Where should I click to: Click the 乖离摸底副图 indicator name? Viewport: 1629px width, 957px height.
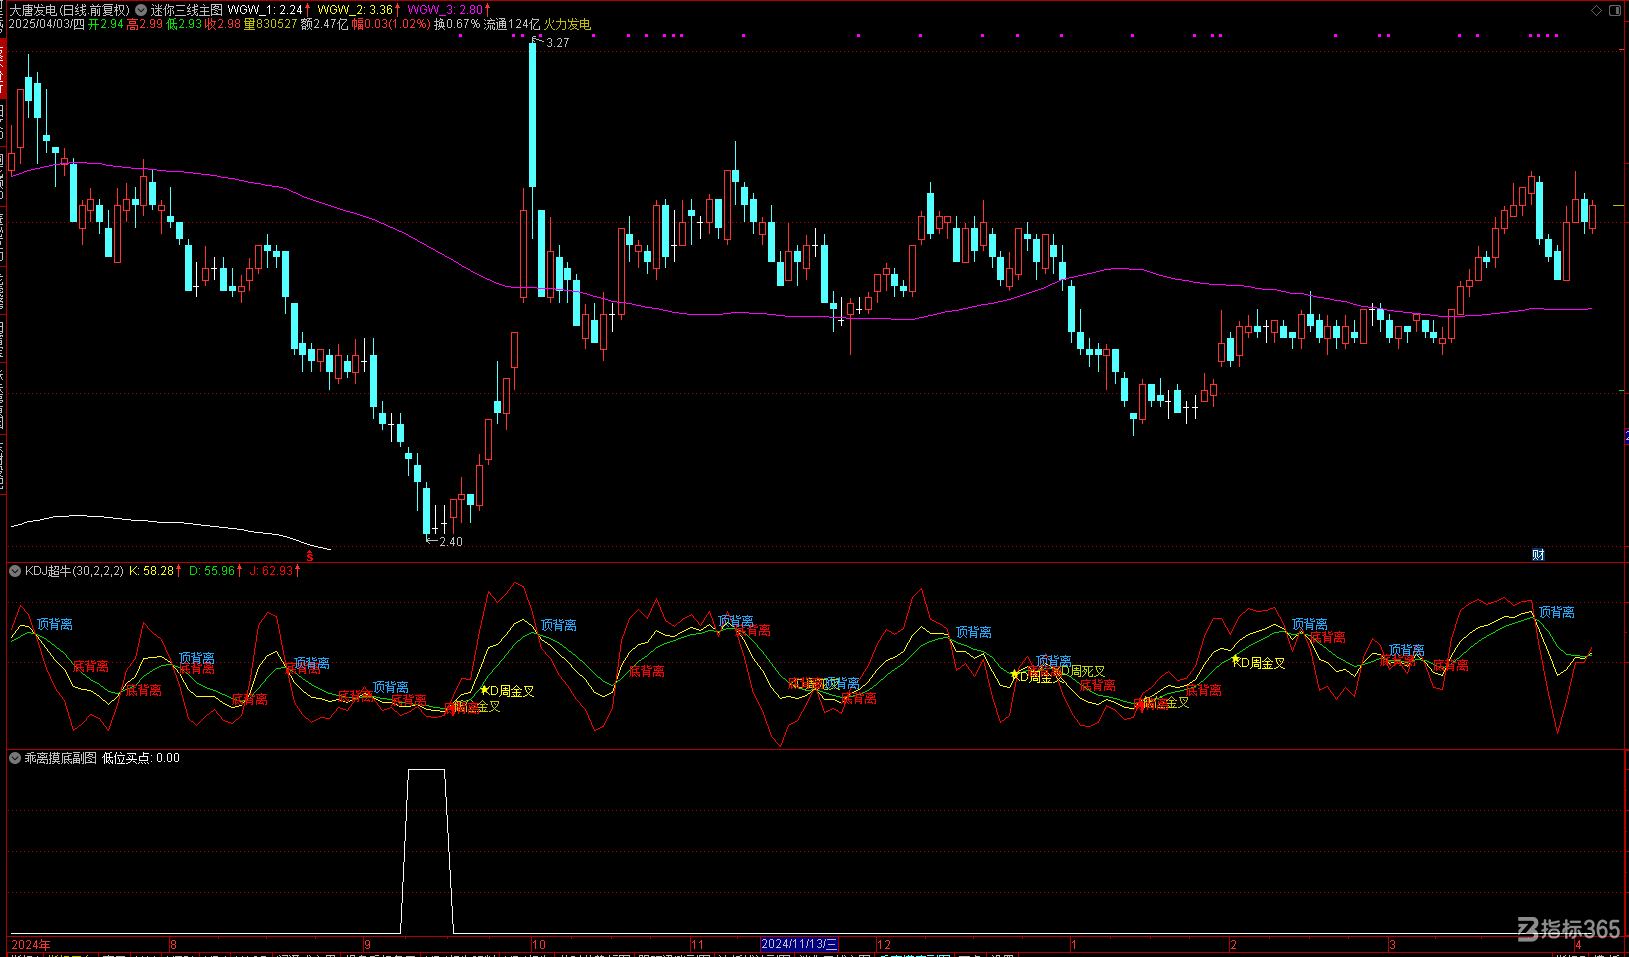tap(61, 758)
